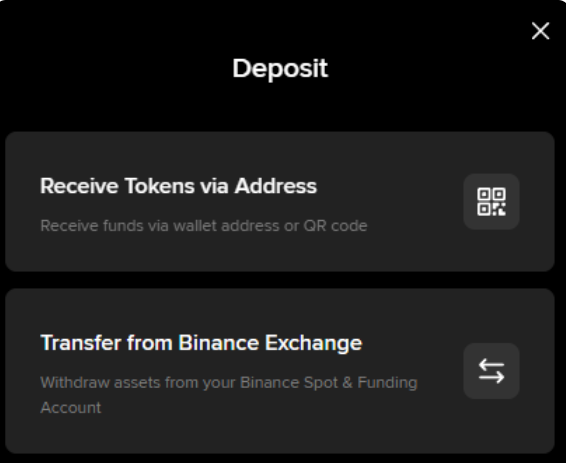Image resolution: width=566 pixels, height=463 pixels.
Task: Select Transfer from Binance Exchange option
Action: click(x=280, y=371)
